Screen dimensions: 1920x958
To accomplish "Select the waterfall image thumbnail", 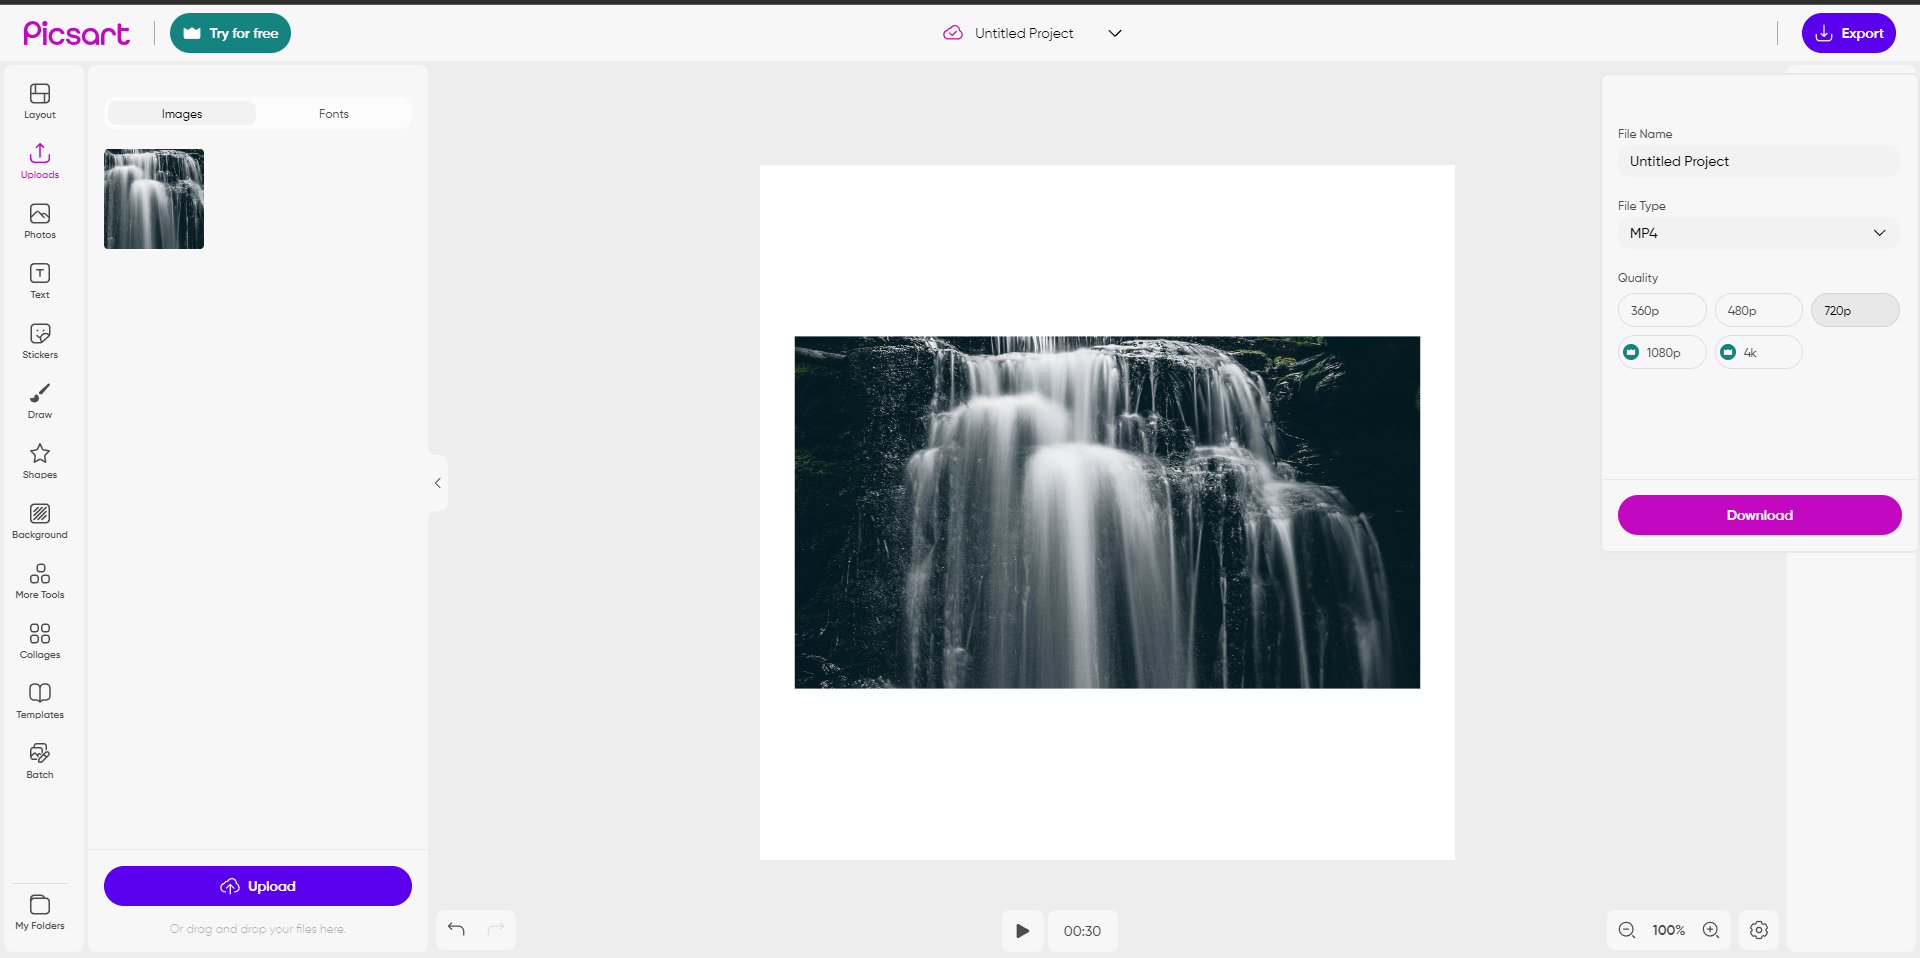I will [153, 198].
